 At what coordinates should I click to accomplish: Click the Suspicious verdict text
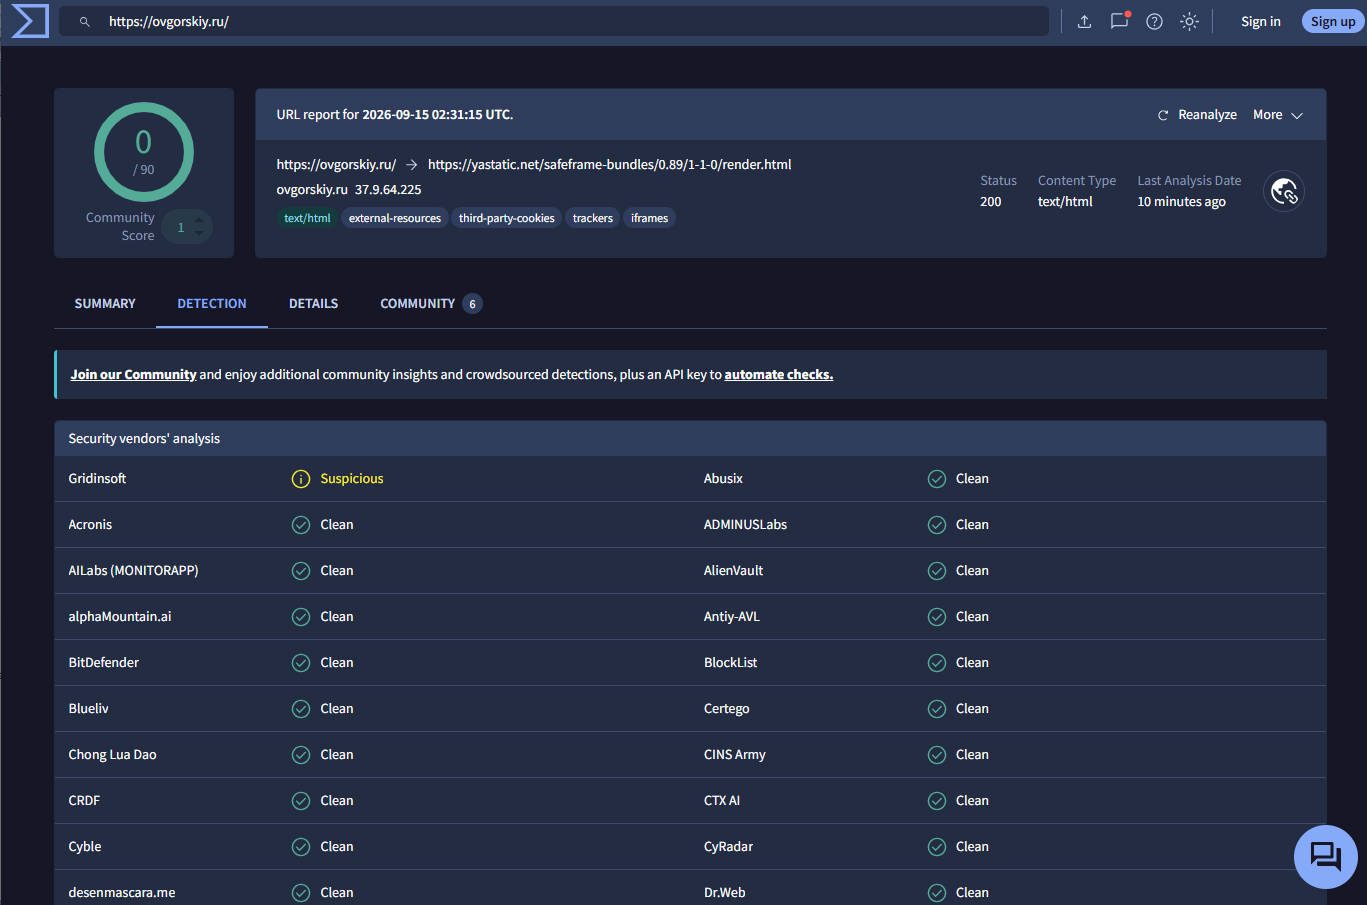click(352, 479)
